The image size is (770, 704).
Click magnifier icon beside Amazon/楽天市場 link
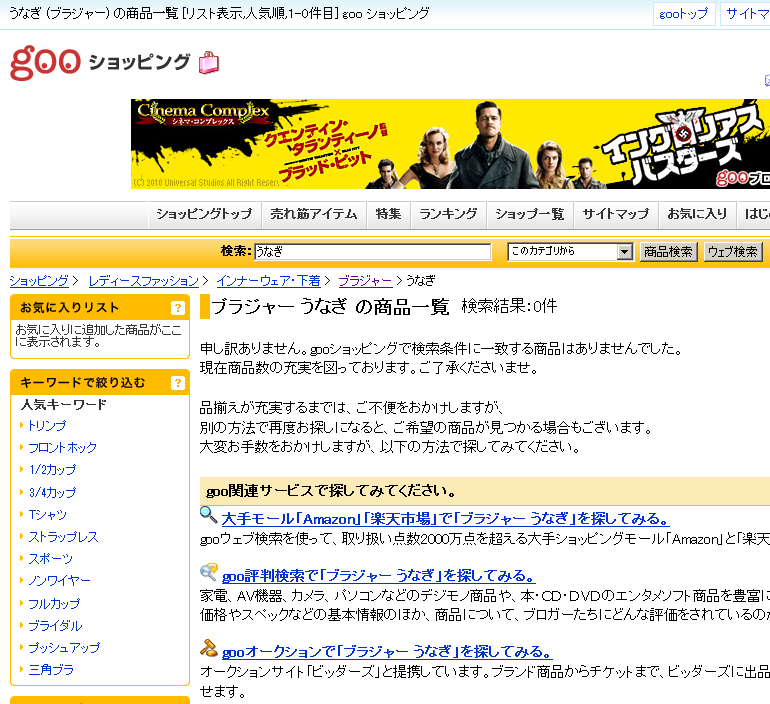click(x=208, y=515)
